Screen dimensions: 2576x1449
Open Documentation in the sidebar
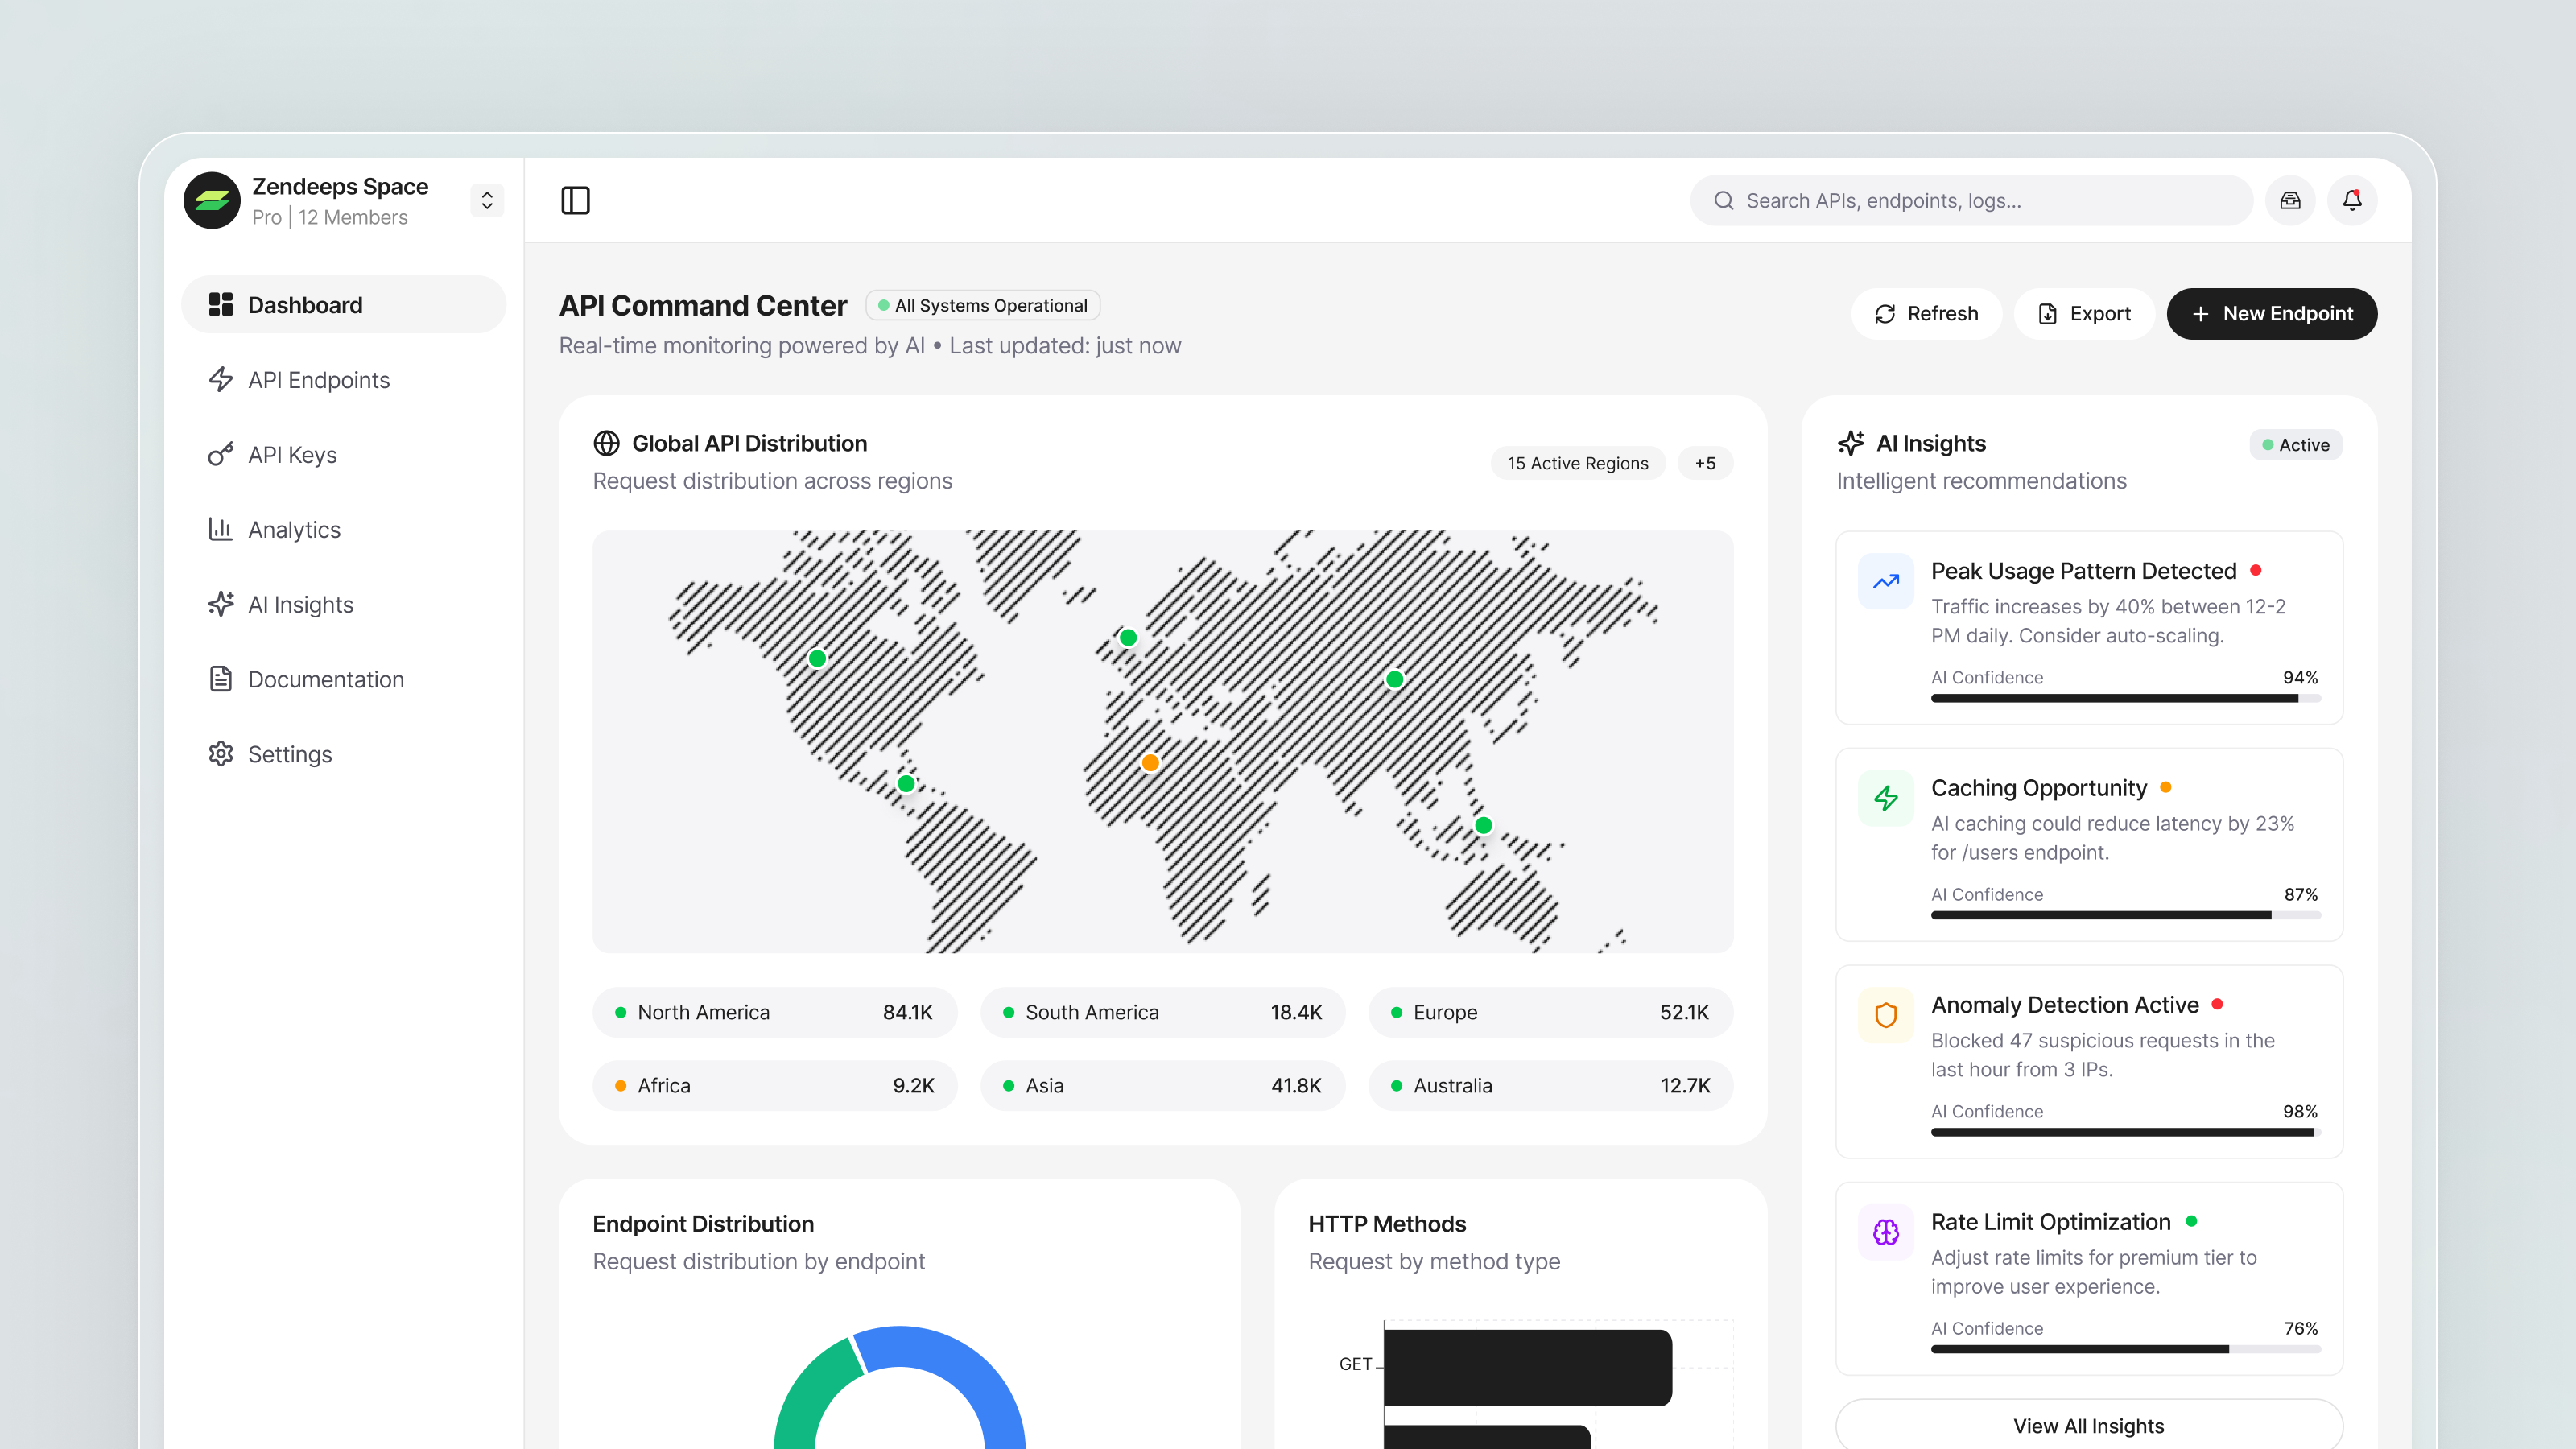pos(344,680)
